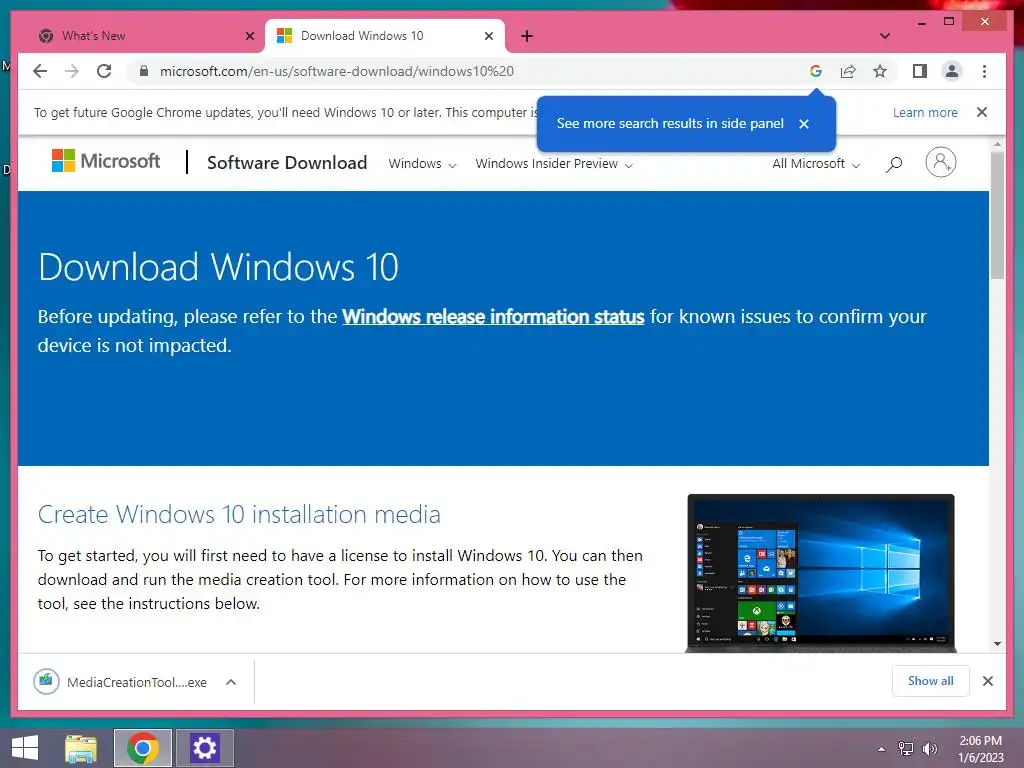The image size is (1024, 768).
Task: Bookmark this page with the star
Action: pyautogui.click(x=880, y=71)
